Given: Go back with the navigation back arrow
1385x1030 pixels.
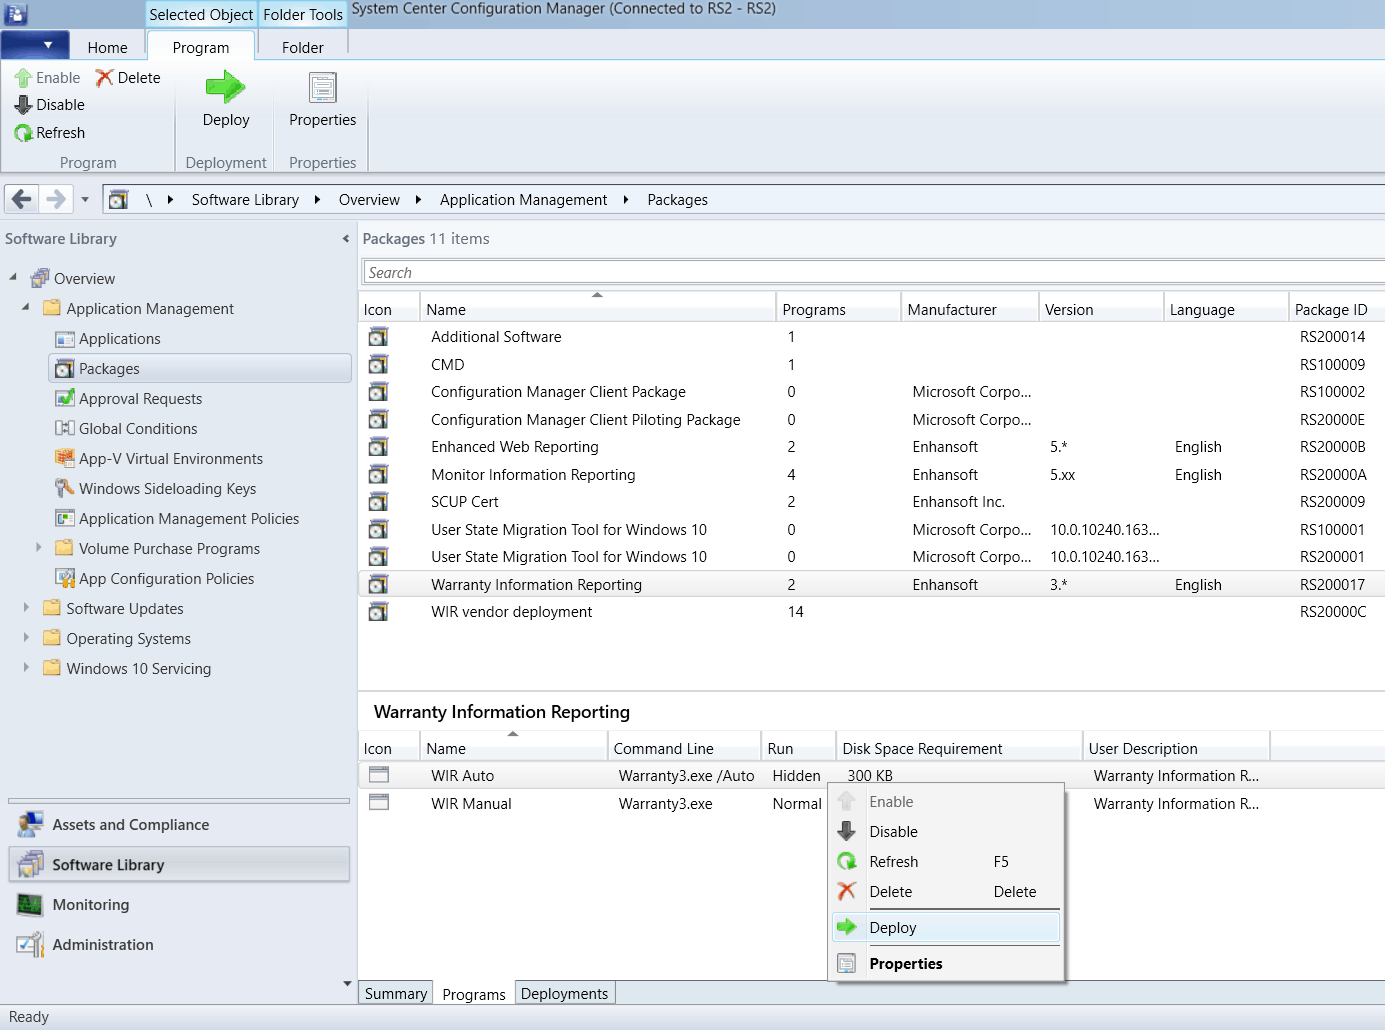Looking at the screenshot, I should point(22,199).
